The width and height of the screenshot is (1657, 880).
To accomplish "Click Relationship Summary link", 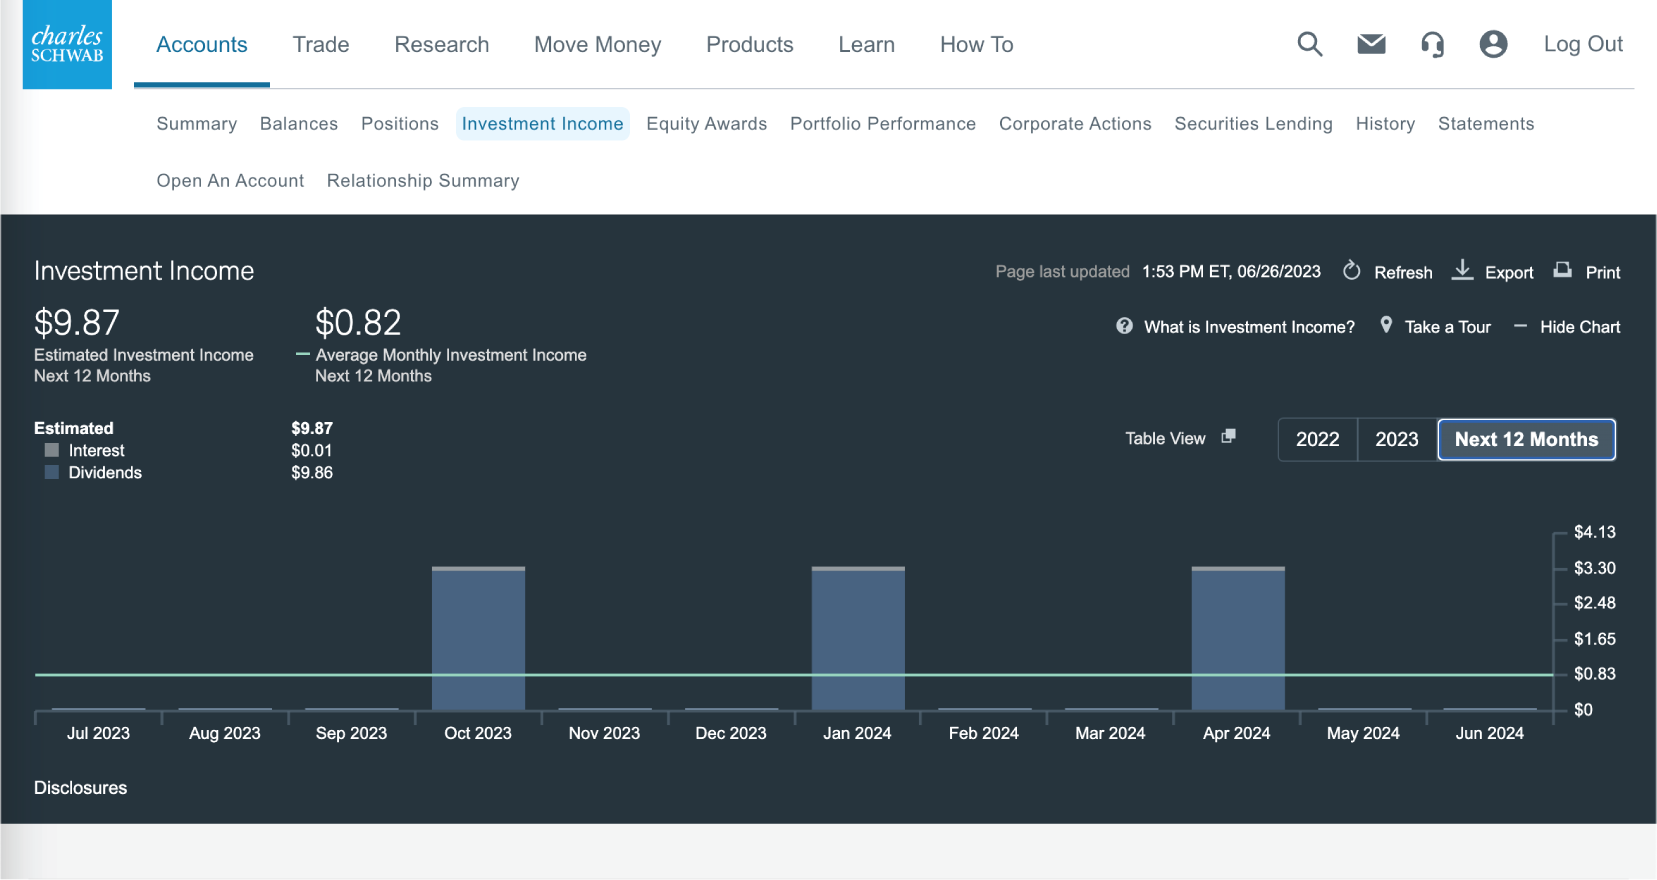I will [423, 181].
